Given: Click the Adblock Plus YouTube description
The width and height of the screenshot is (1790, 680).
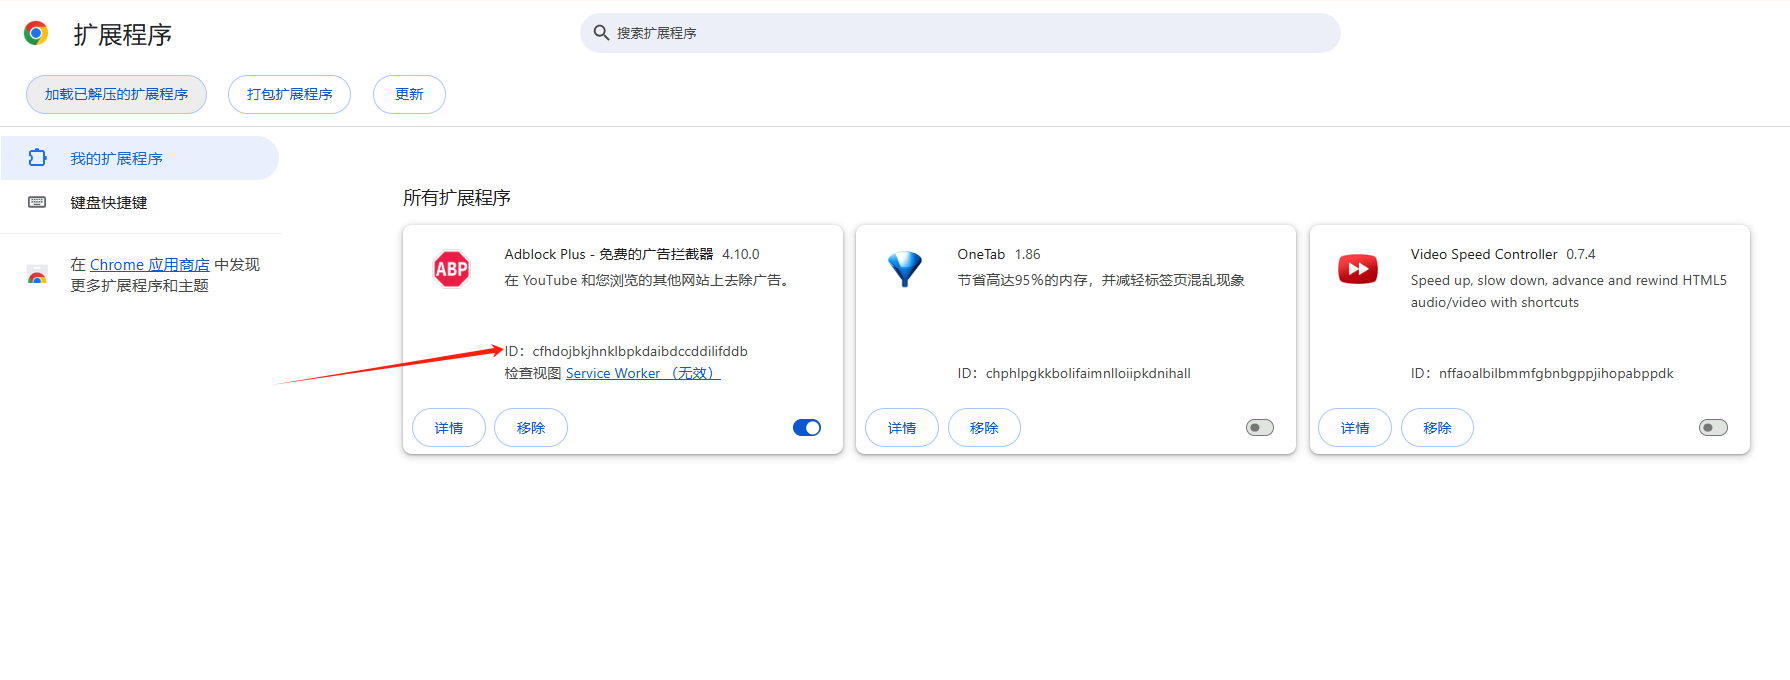Looking at the screenshot, I should 649,280.
